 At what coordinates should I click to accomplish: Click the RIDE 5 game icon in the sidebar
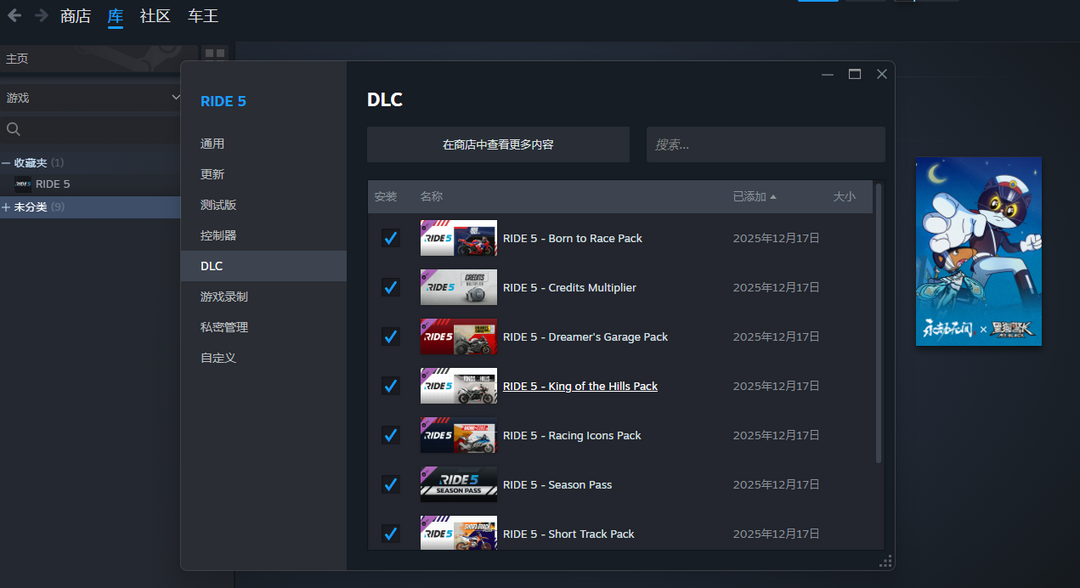22,184
